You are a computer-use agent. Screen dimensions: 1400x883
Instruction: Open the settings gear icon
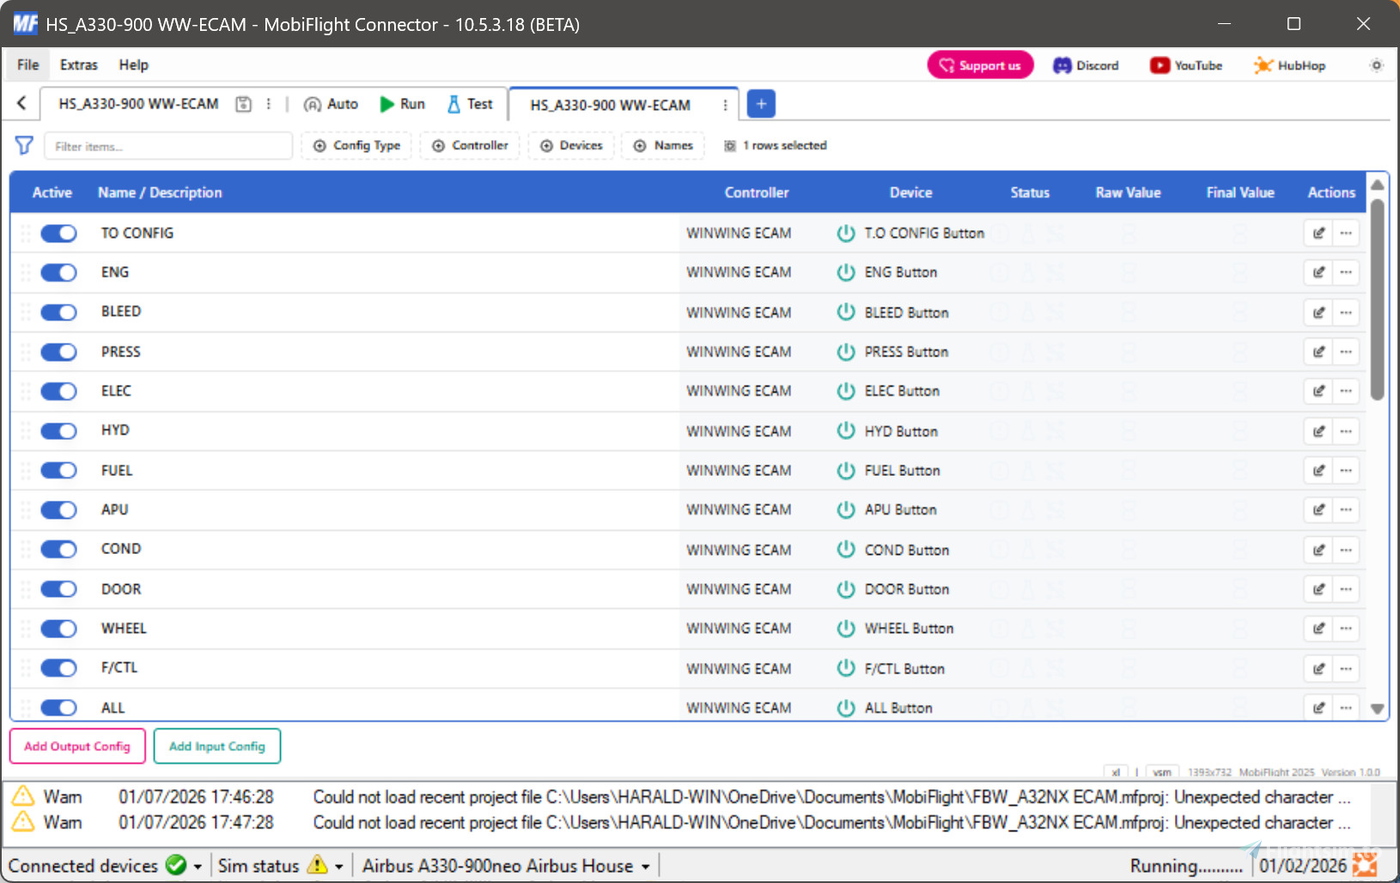(x=1376, y=65)
